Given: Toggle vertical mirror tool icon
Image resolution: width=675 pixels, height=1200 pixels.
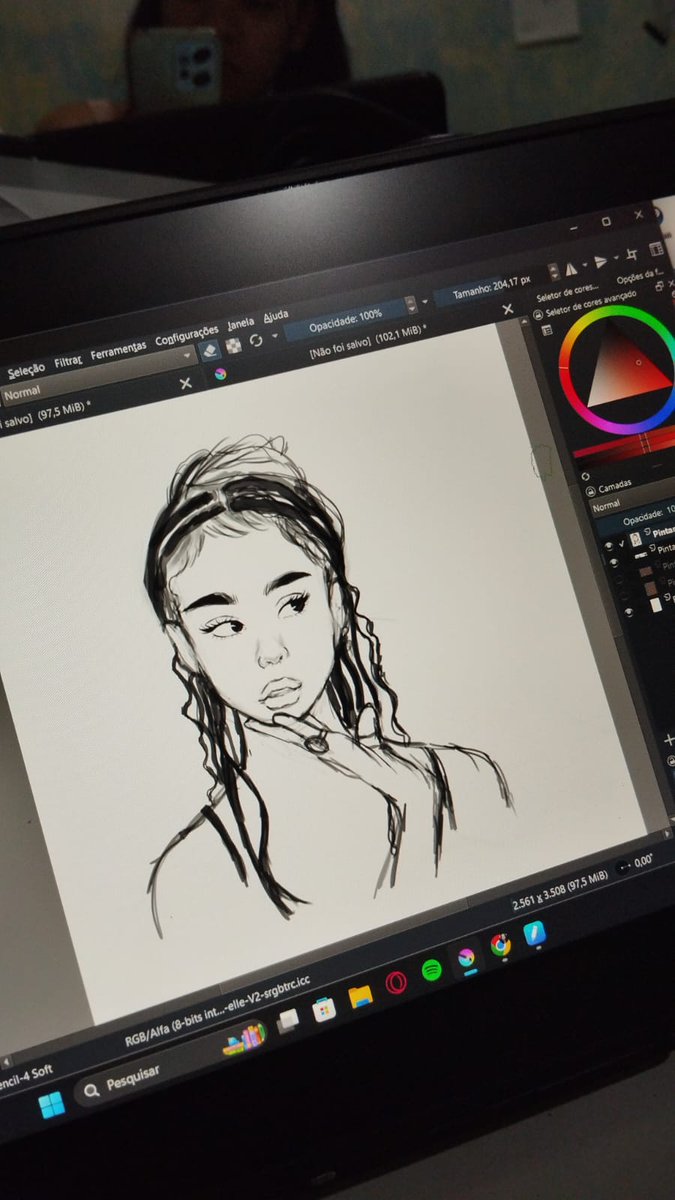Looking at the screenshot, I should point(601,262).
